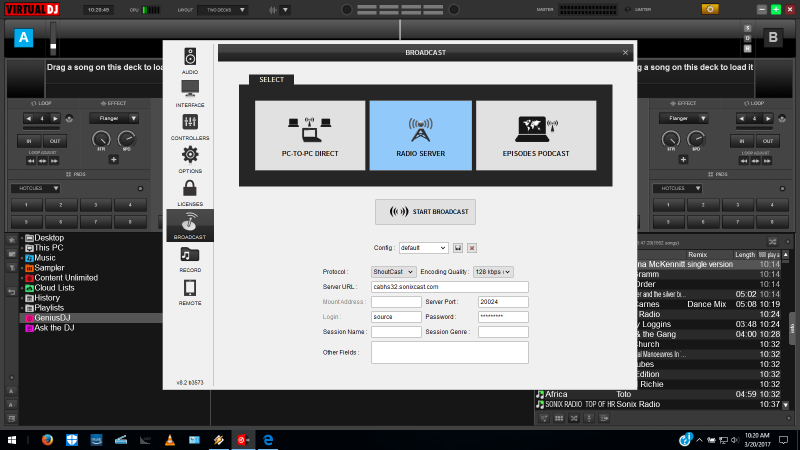Trigger right deck hotcue pad 4

click(772, 205)
